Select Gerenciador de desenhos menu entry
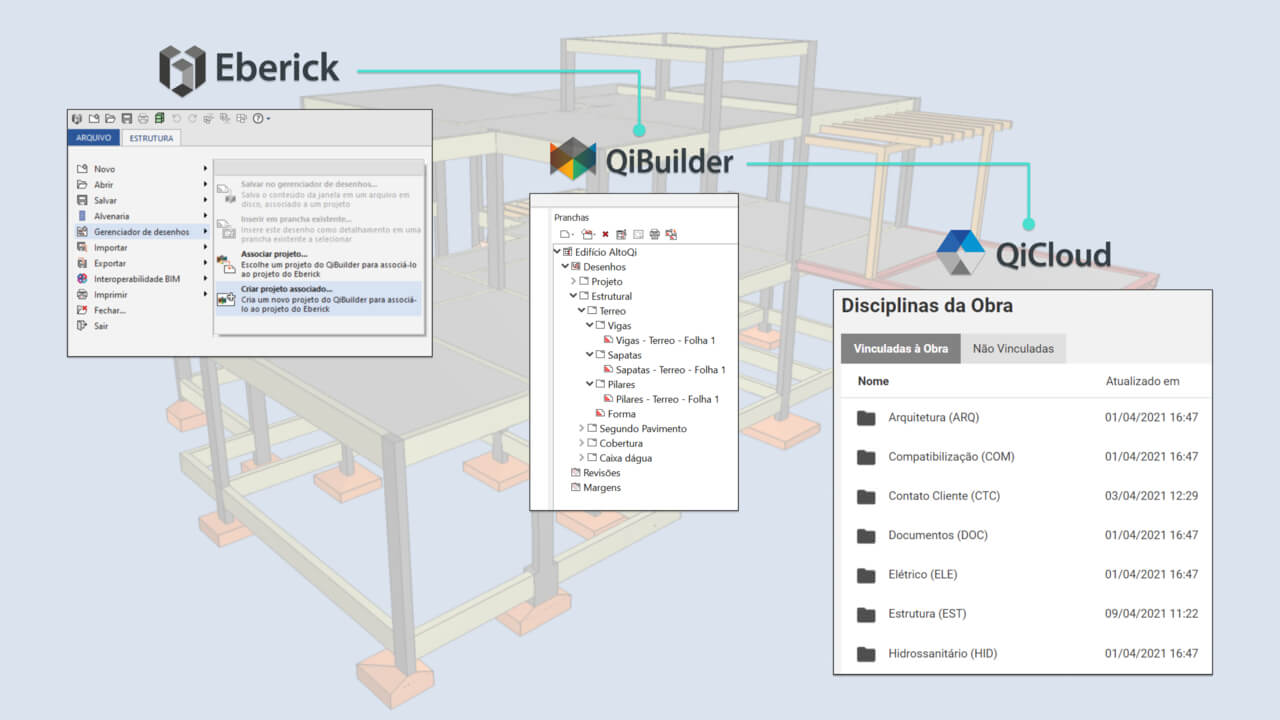The height and width of the screenshot is (720, 1280). pyautogui.click(x=144, y=232)
